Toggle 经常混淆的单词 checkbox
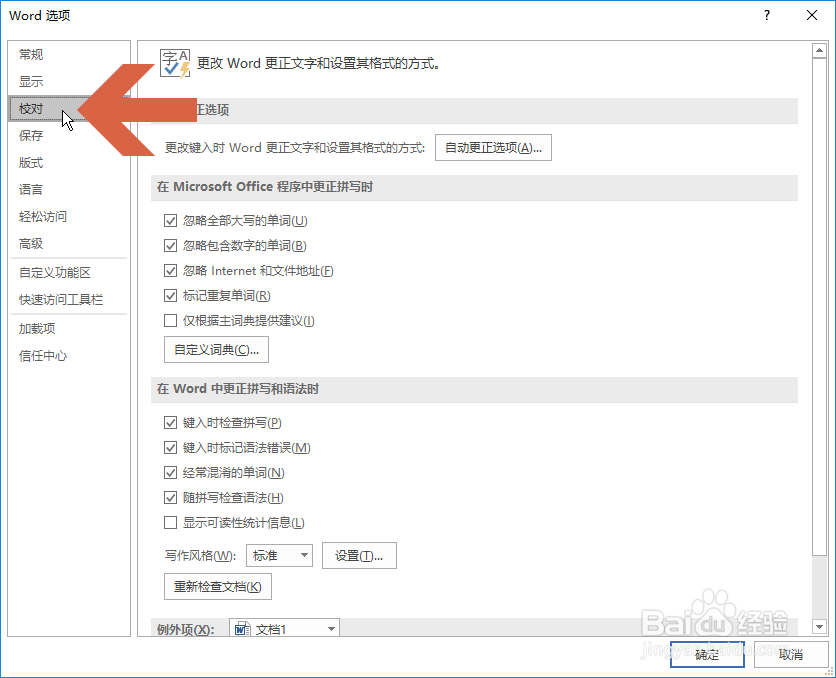Viewport: 836px width, 678px height. (171, 473)
